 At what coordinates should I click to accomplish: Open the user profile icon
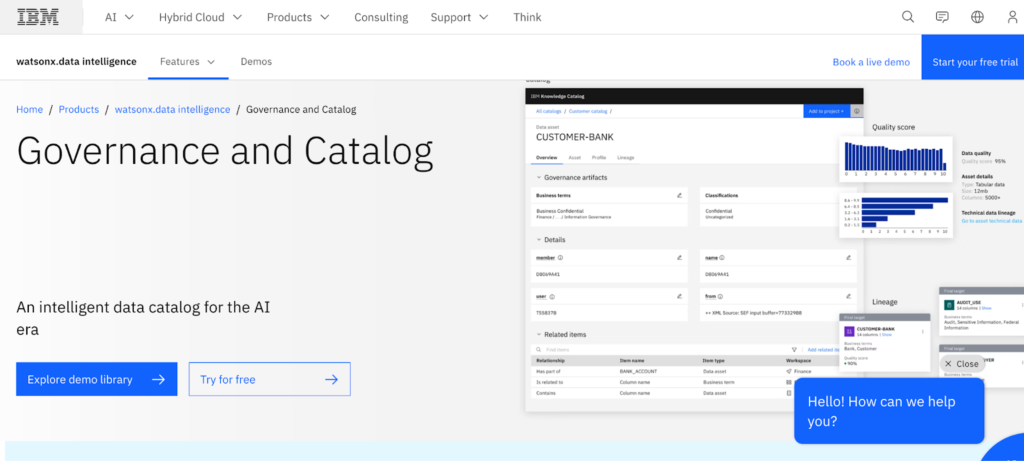click(1012, 17)
